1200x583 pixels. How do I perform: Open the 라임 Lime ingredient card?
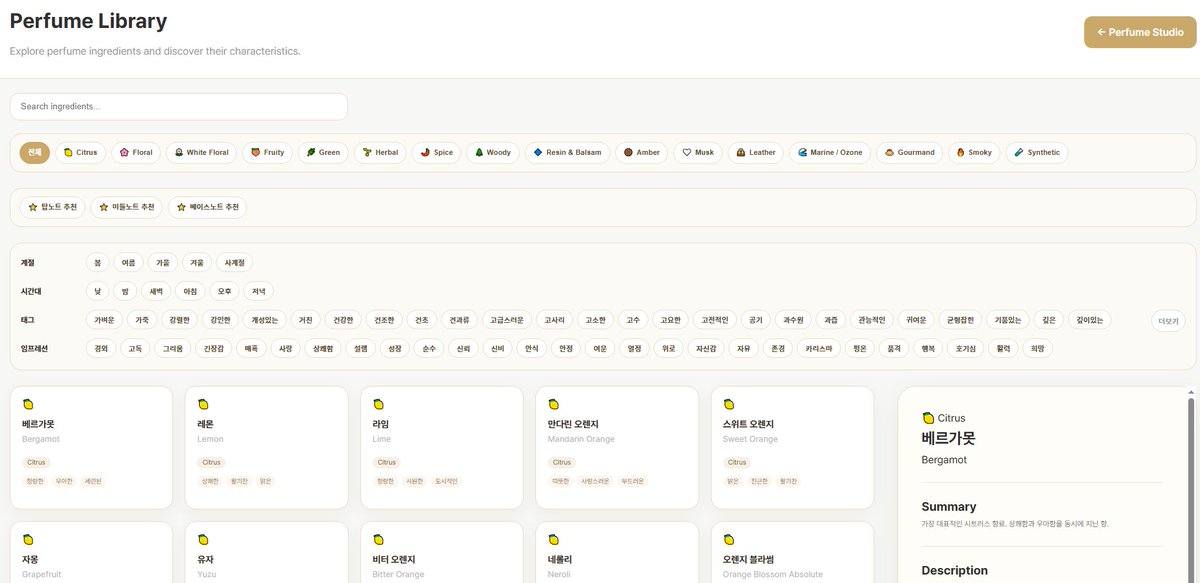tap(441, 447)
